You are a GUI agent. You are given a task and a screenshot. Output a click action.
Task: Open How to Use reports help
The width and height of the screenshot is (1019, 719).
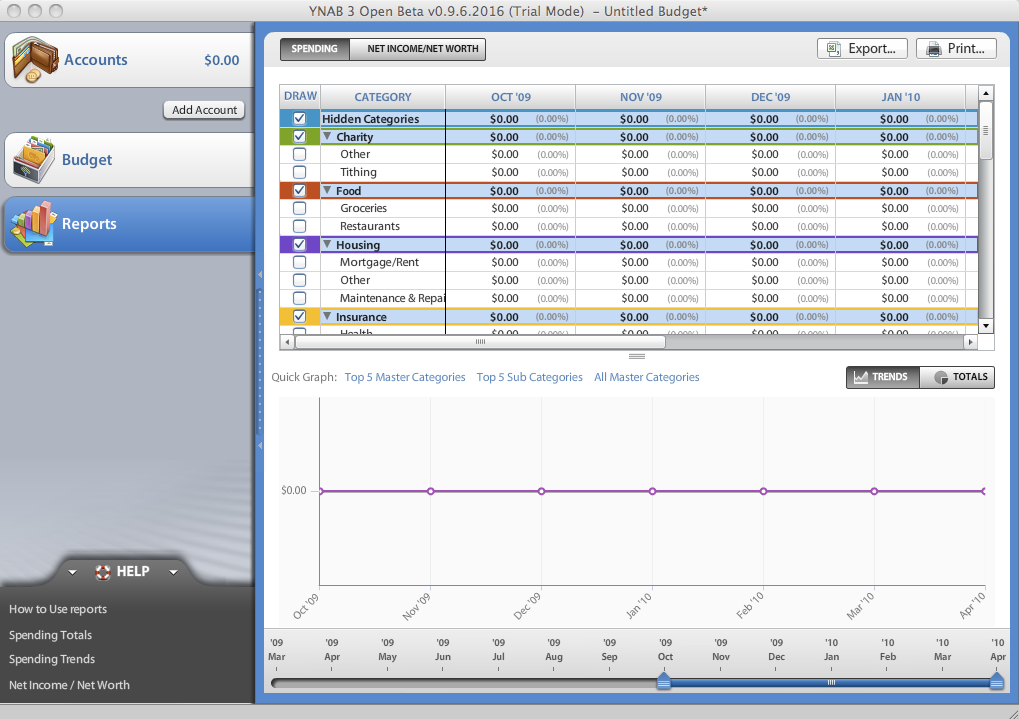click(x=58, y=609)
